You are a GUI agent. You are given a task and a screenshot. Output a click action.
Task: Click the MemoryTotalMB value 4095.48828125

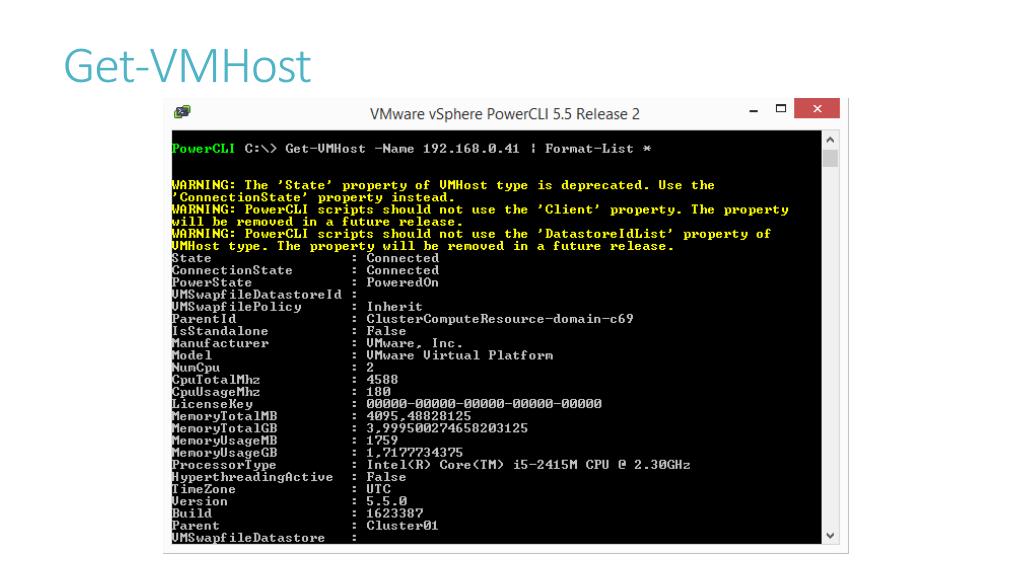pyautogui.click(x=419, y=417)
